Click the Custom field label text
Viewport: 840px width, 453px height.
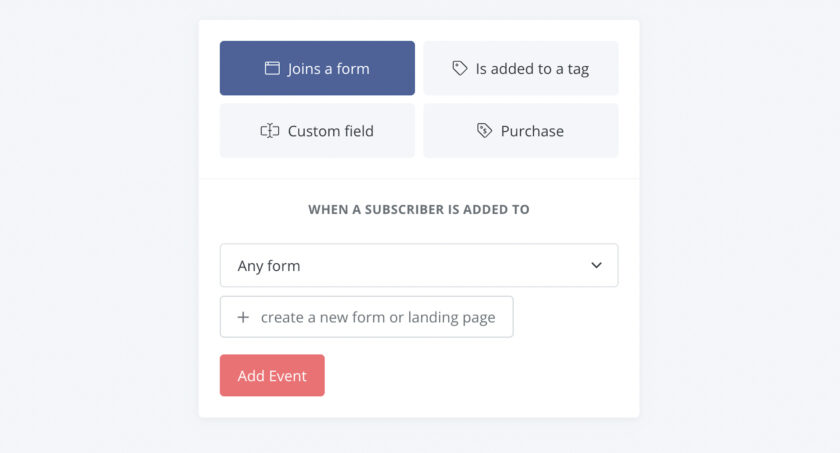tap(331, 131)
